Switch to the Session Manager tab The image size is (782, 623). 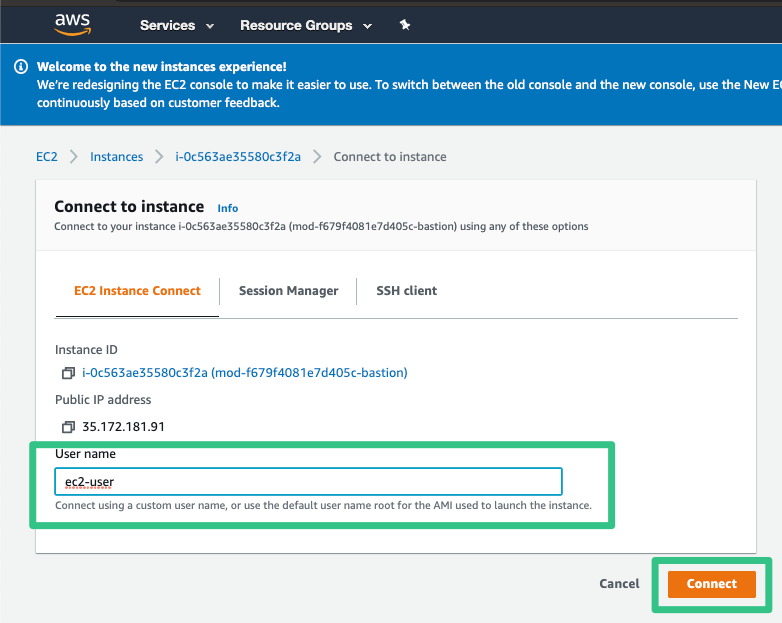point(288,291)
